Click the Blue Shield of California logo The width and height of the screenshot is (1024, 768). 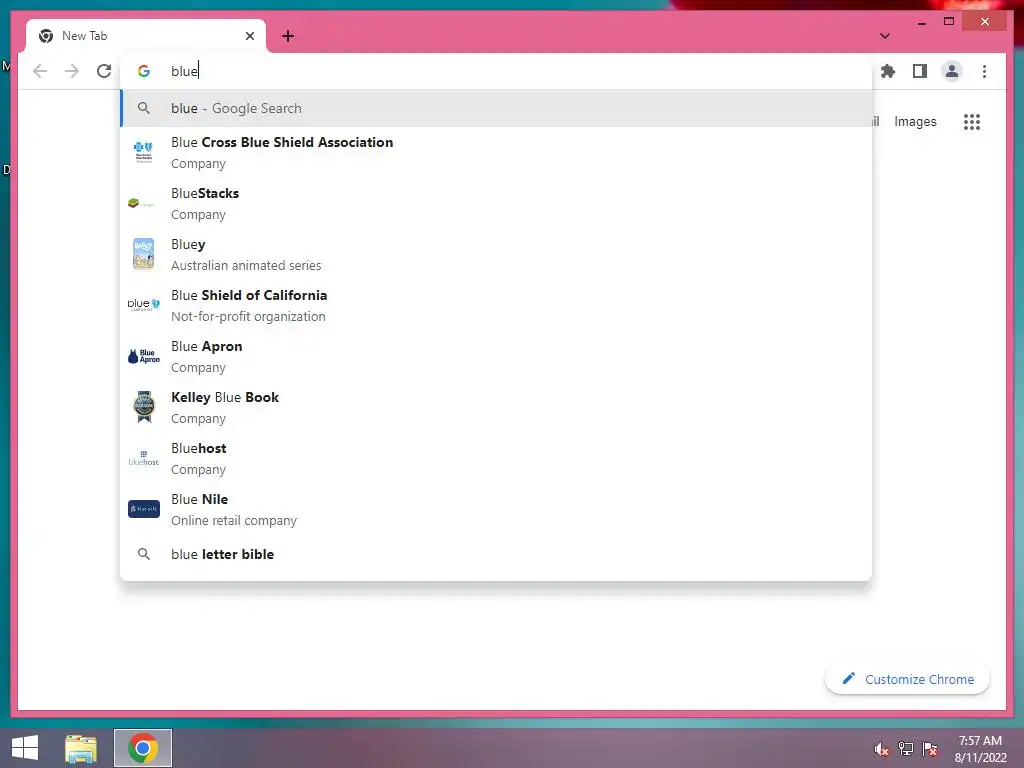[144, 304]
